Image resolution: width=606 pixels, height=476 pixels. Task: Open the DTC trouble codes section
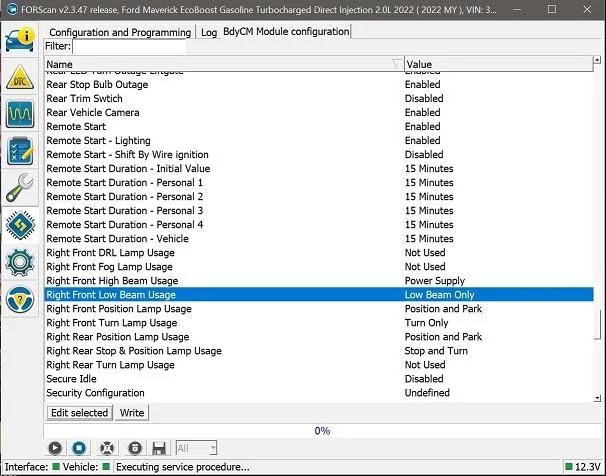point(20,77)
